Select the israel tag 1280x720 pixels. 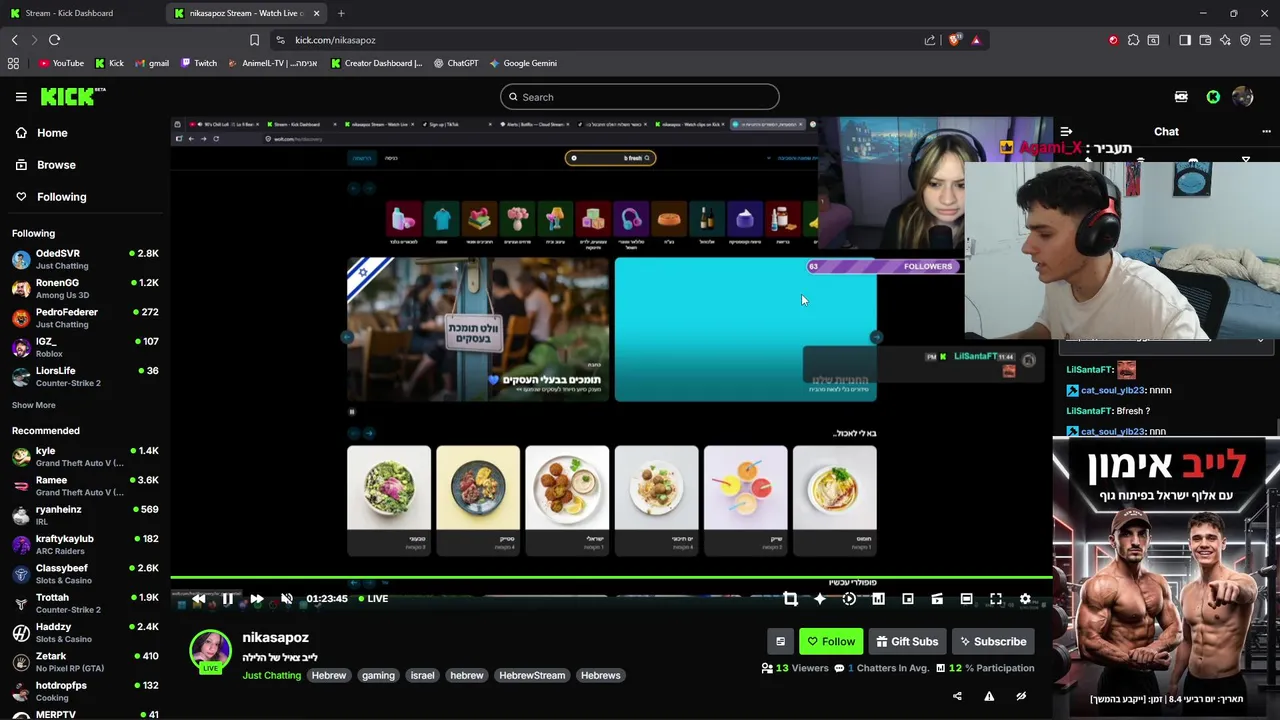[x=422, y=675]
